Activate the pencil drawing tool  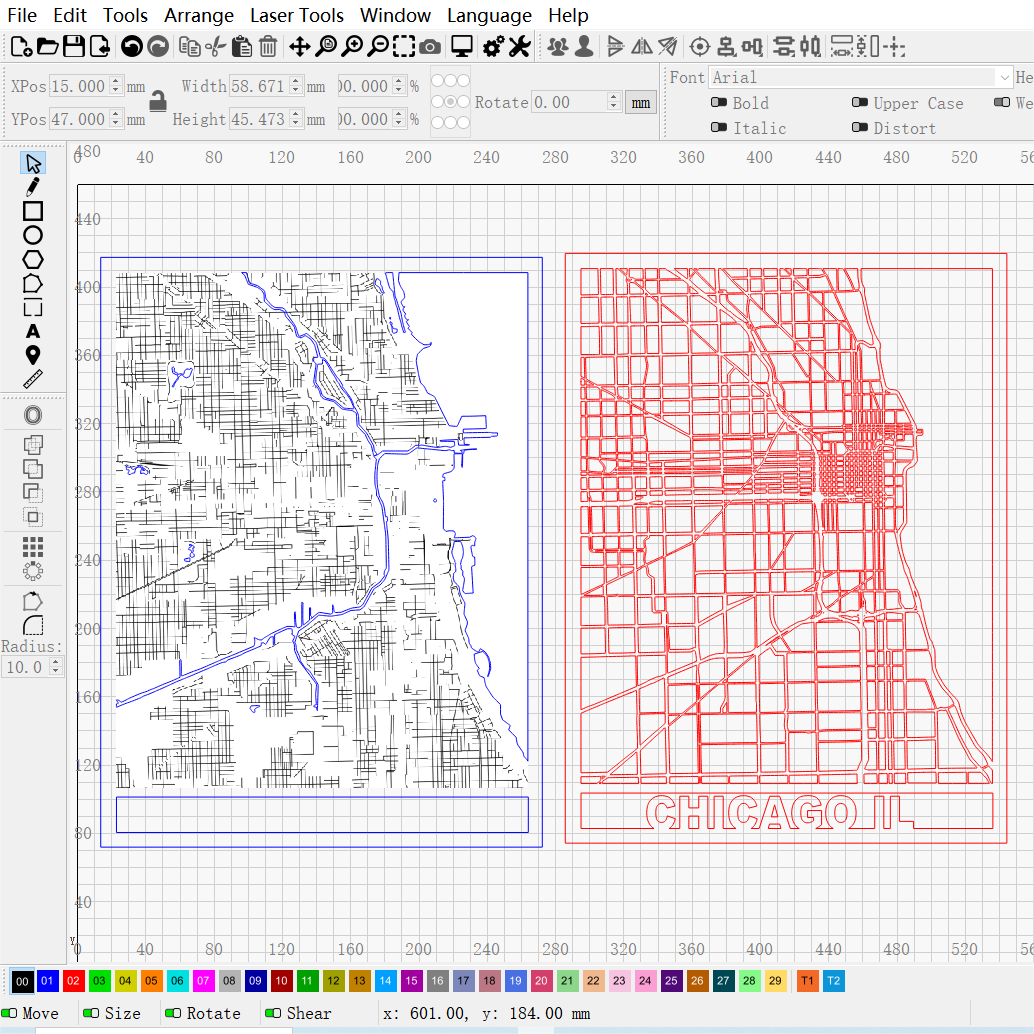33,187
